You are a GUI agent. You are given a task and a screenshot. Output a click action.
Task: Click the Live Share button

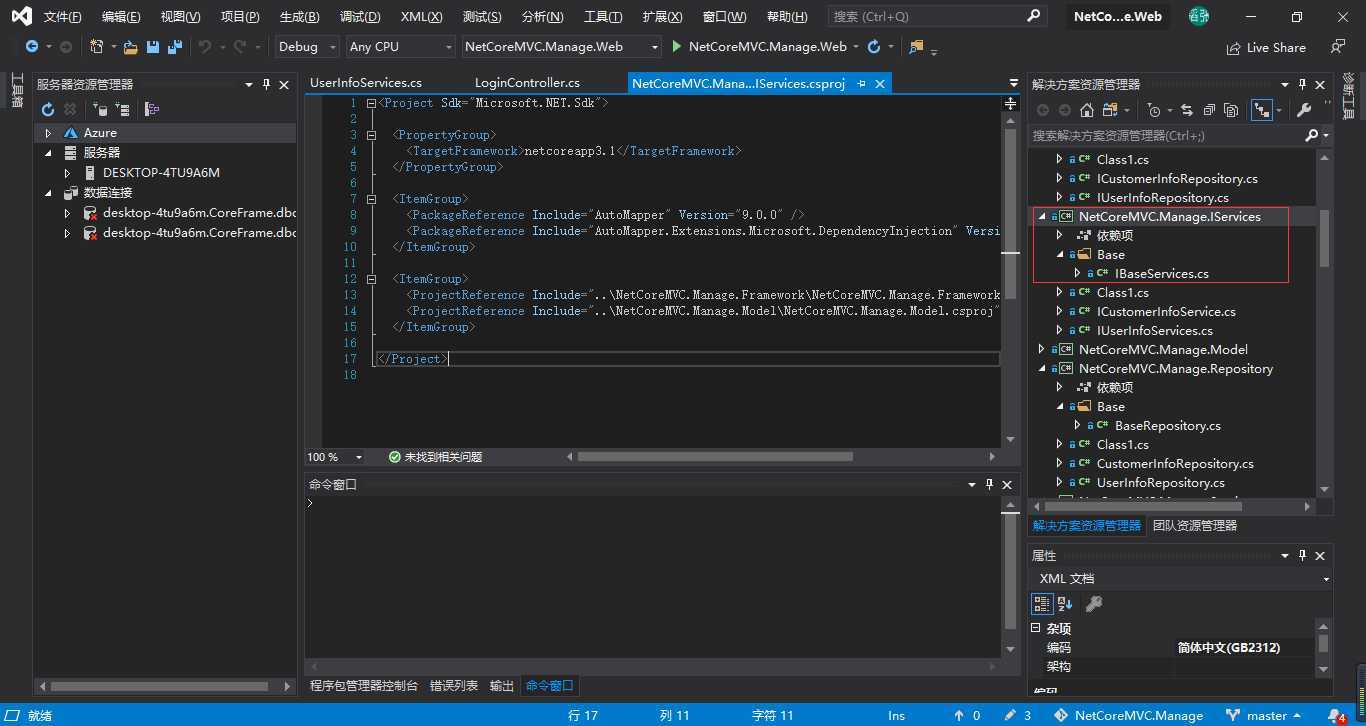[1266, 47]
